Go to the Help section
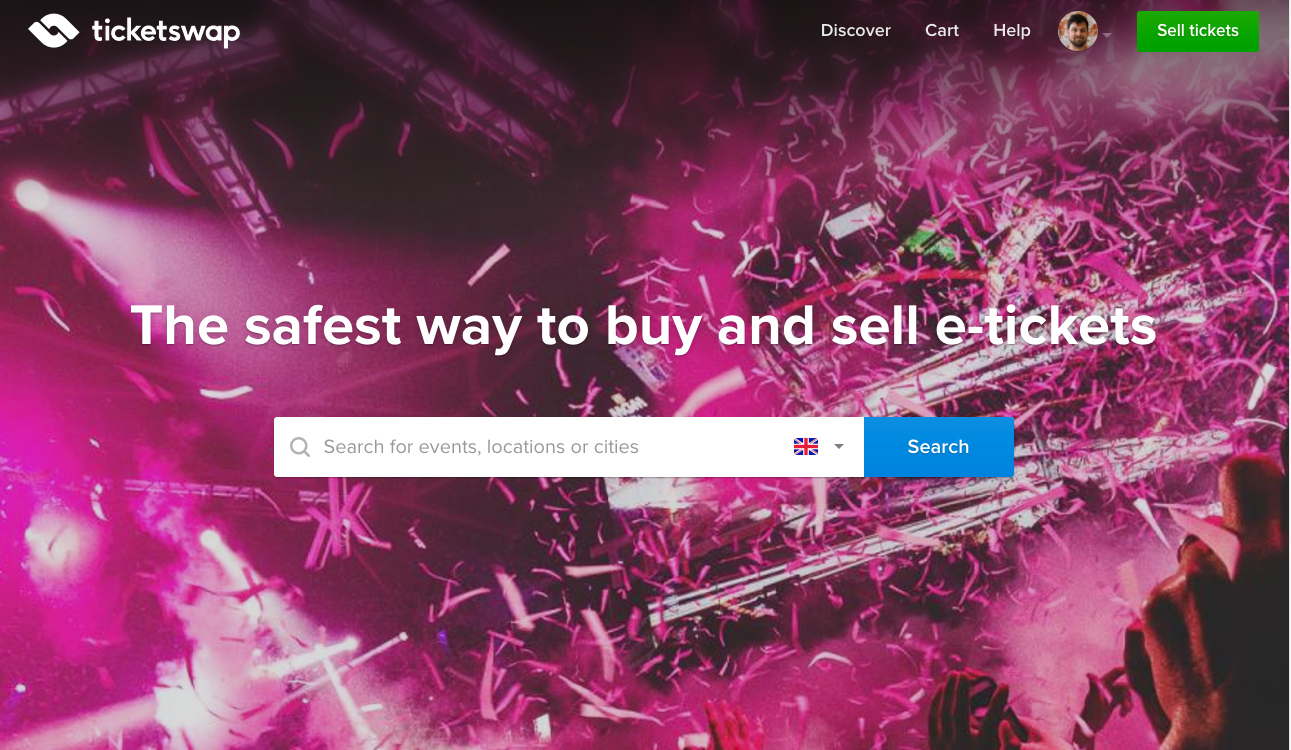Screen dimensions: 1291x750 tap(1011, 30)
